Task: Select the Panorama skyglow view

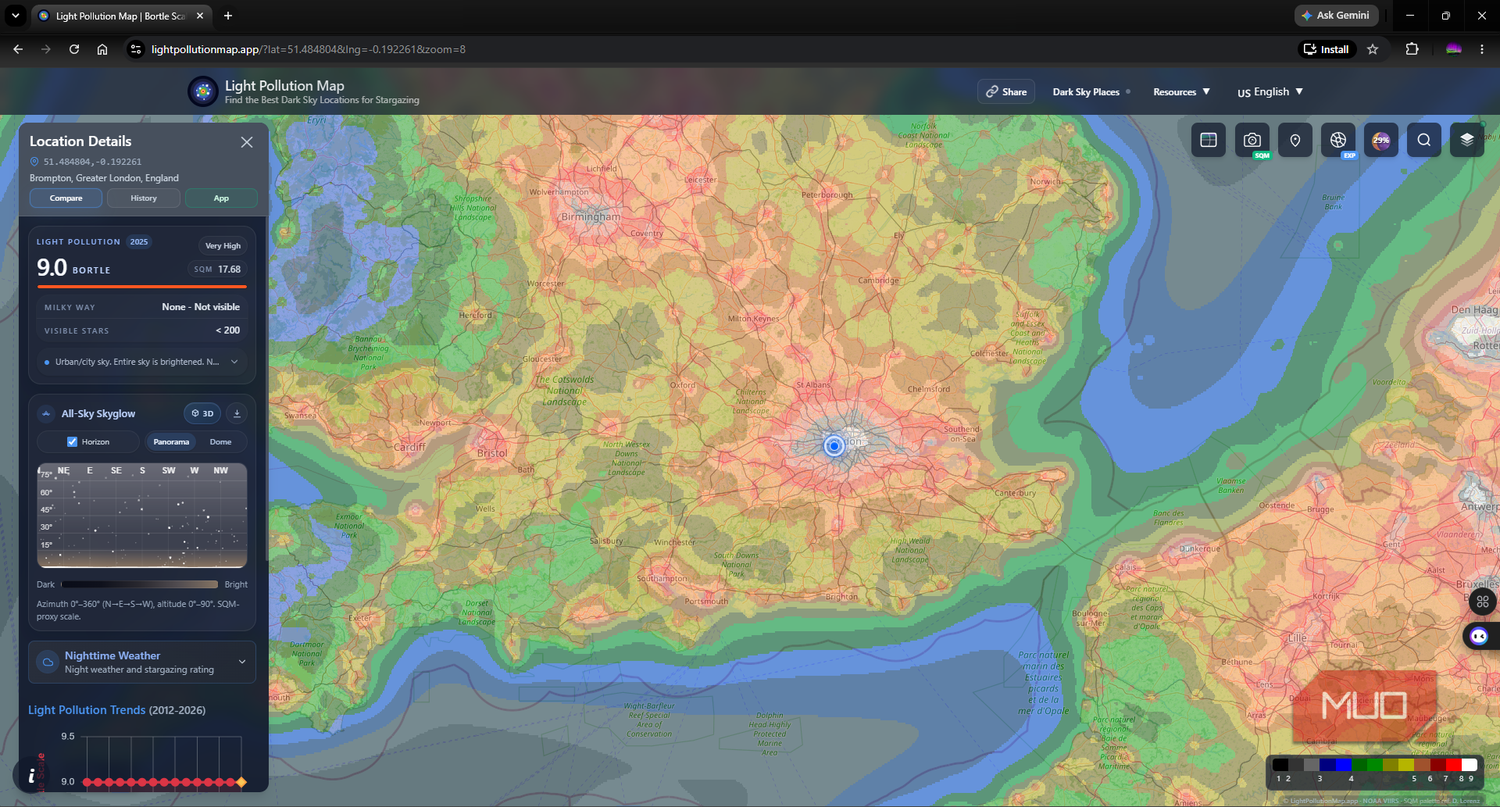Action: (x=172, y=442)
